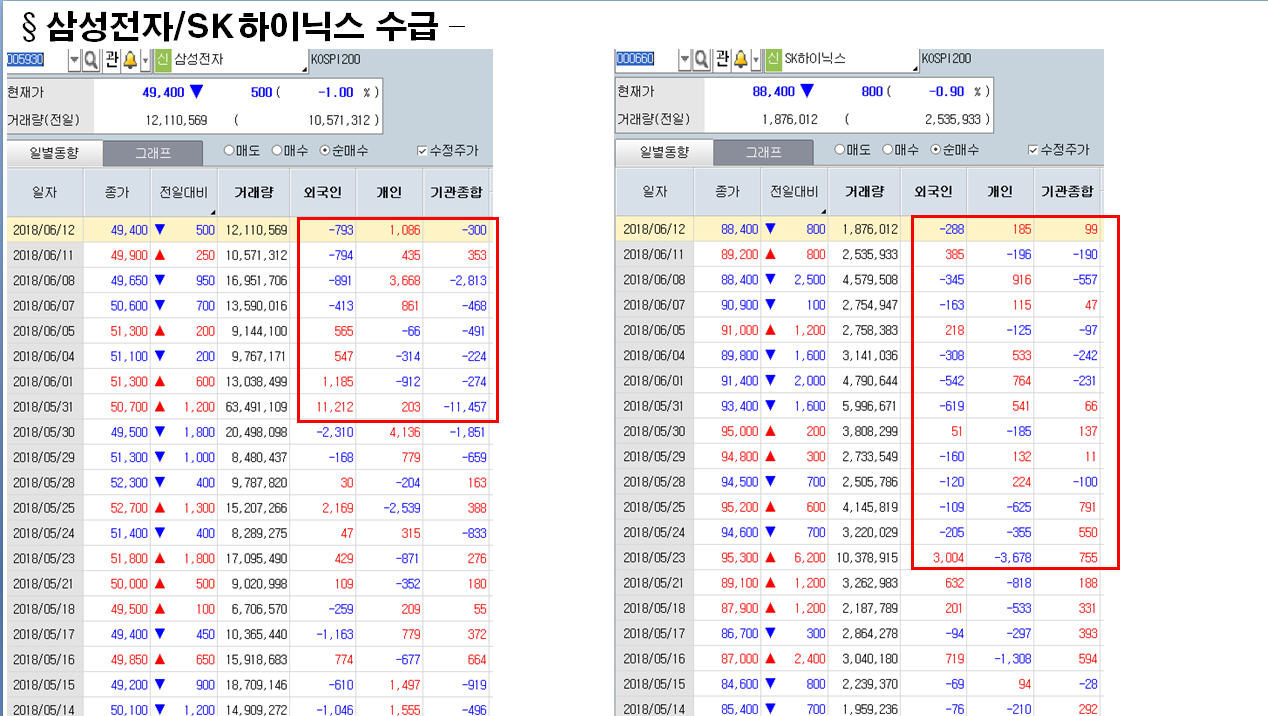Click the 관 watchlist icon for 삼성전자
1268x716 pixels.
tap(110, 60)
